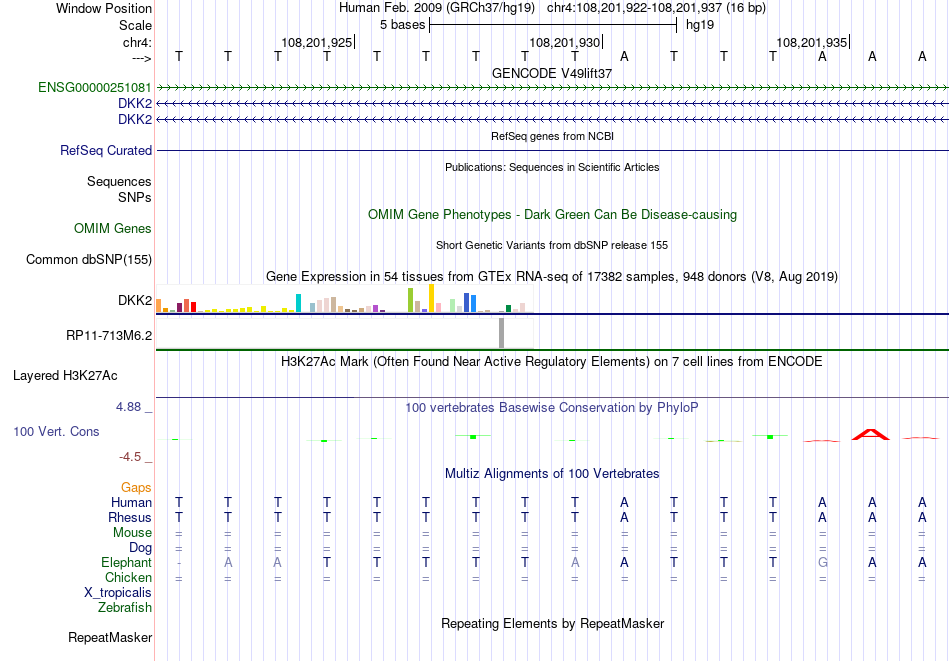This screenshot has height=661, width=950.
Task: Click the Scale label in the base position track
Action: click(135, 25)
